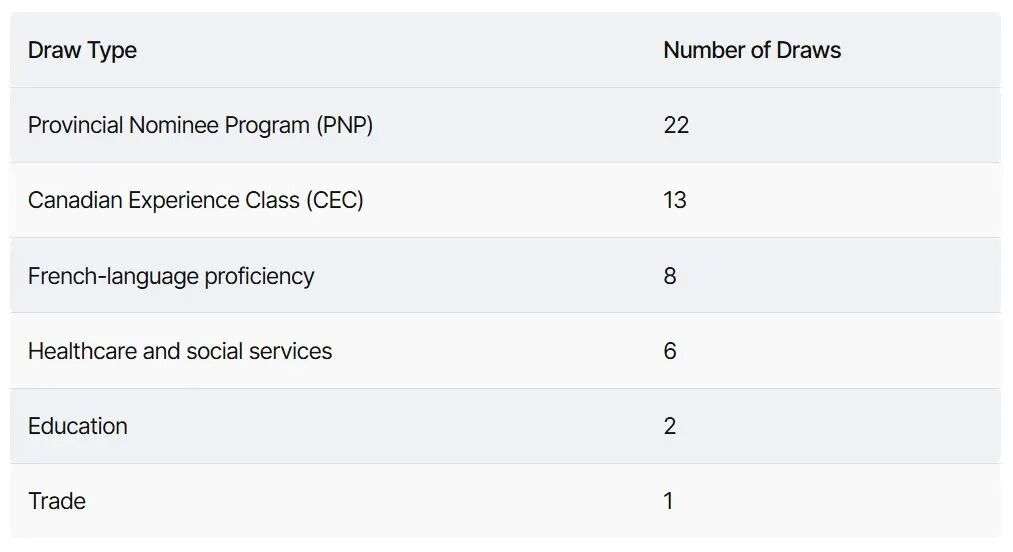The width and height of the screenshot is (1013, 552).
Task: Click the number 13 for CEC draws
Action: click(x=675, y=201)
